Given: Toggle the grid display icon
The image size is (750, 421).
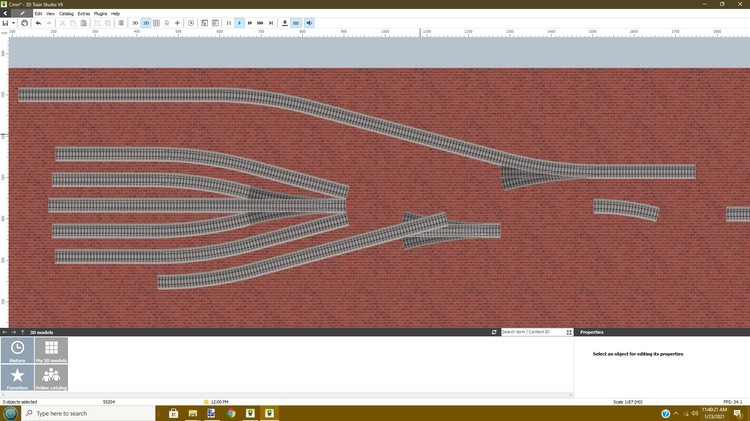Looking at the screenshot, I should (156, 23).
